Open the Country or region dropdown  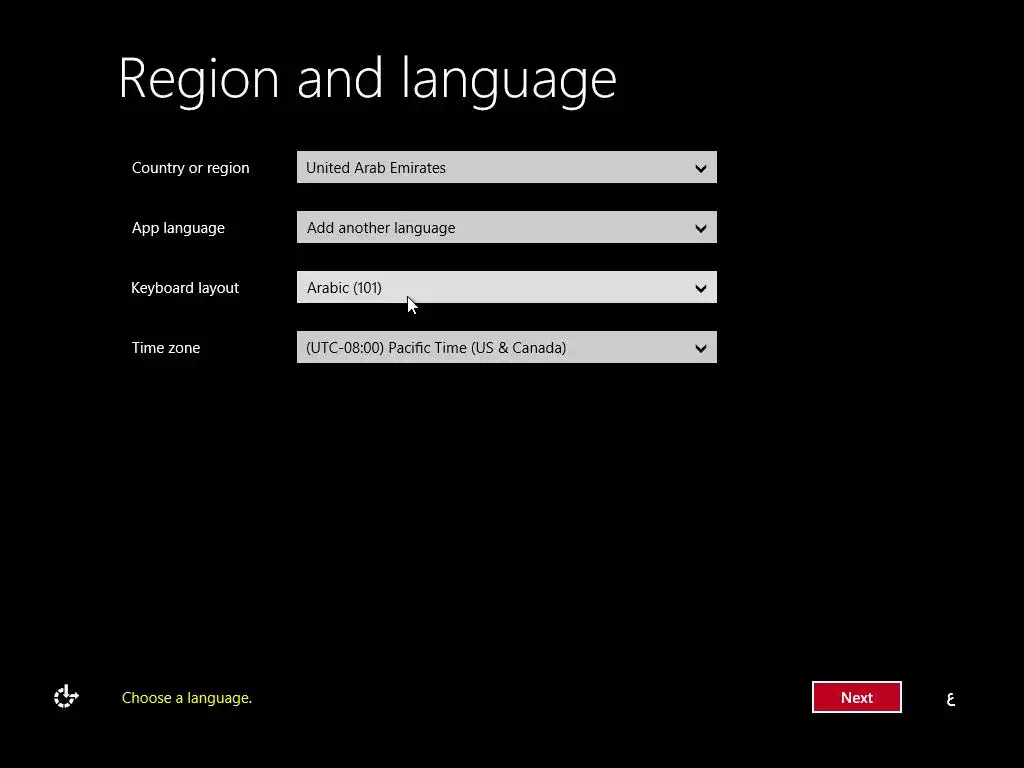507,167
